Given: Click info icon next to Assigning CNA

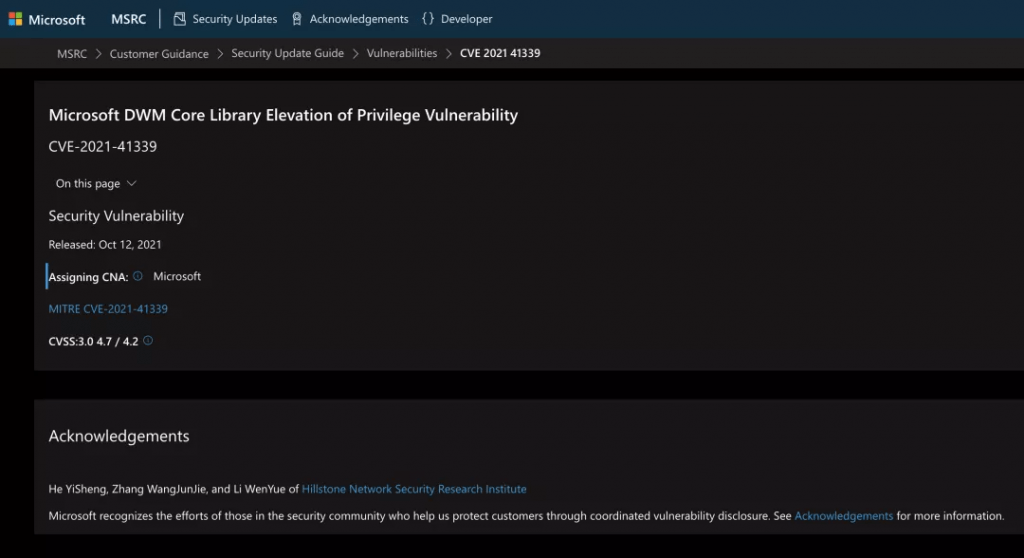Looking at the screenshot, I should coord(138,276).
